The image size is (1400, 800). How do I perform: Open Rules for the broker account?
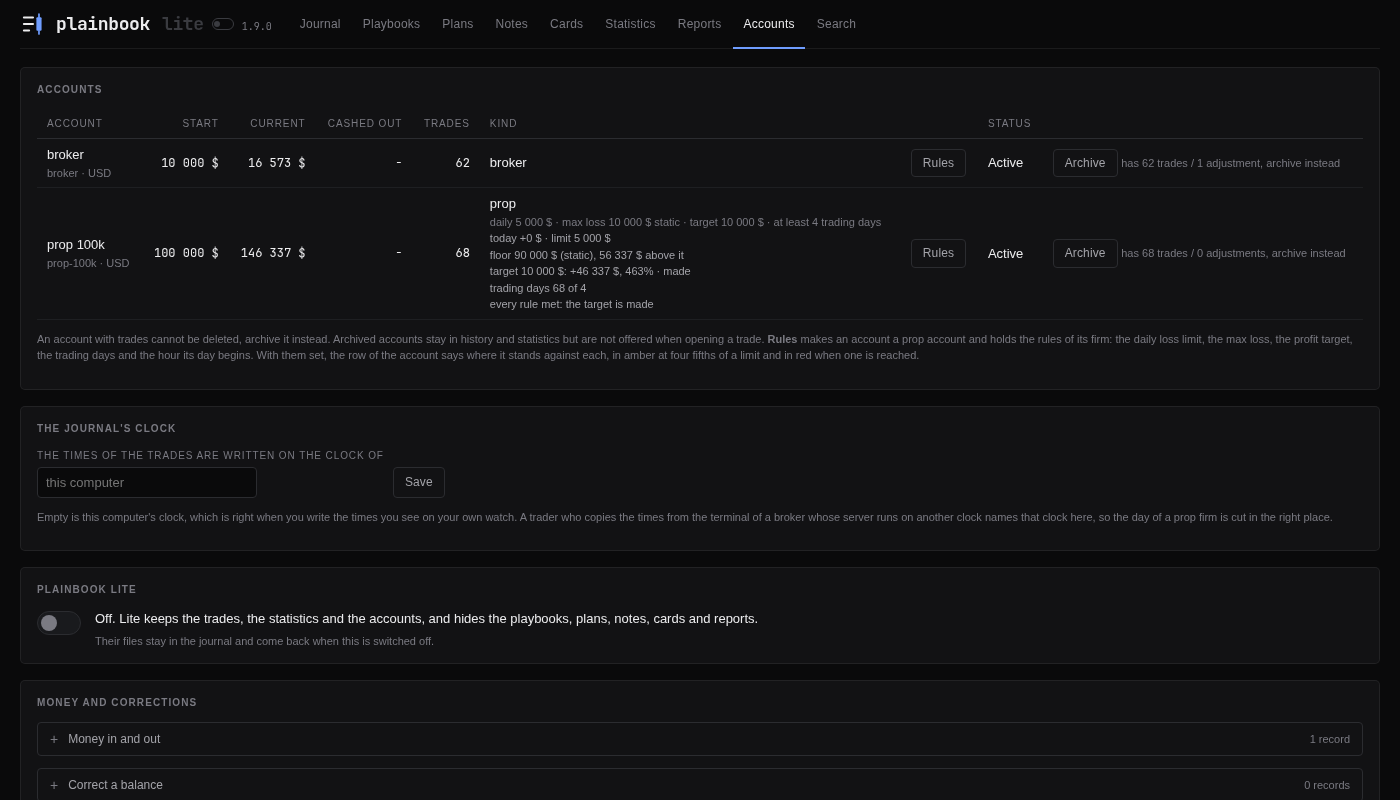click(x=938, y=163)
